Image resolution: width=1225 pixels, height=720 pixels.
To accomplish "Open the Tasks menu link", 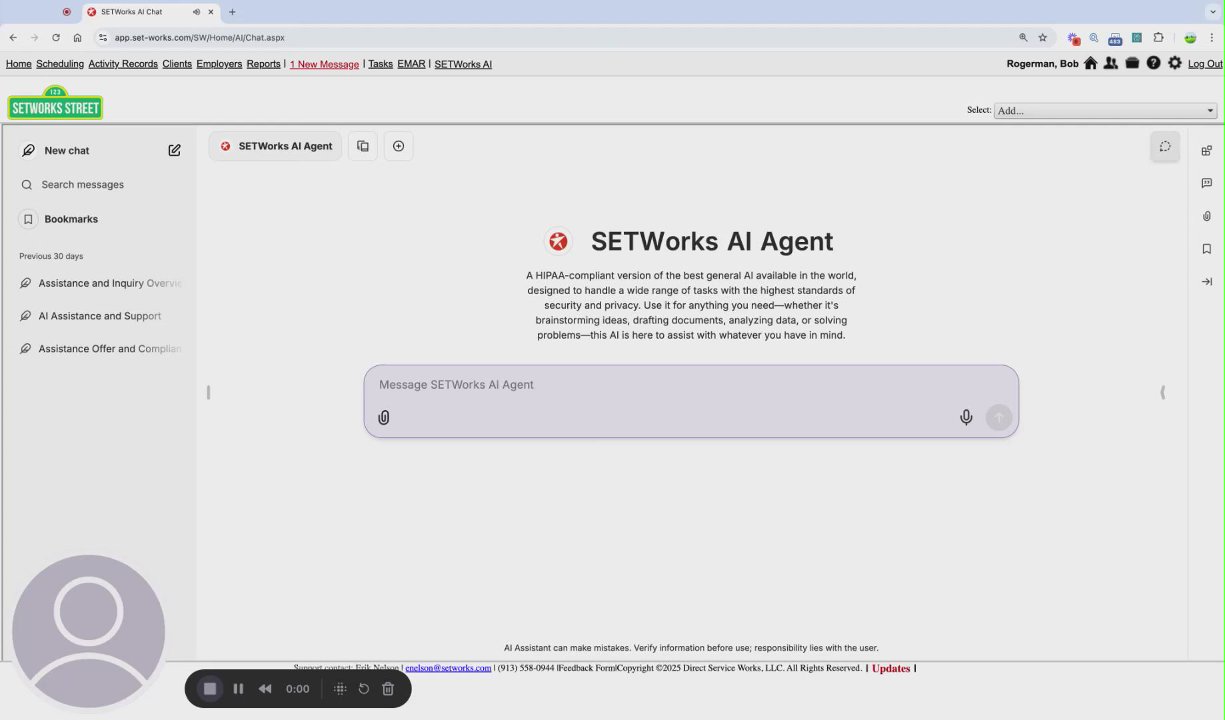I will 380,64.
